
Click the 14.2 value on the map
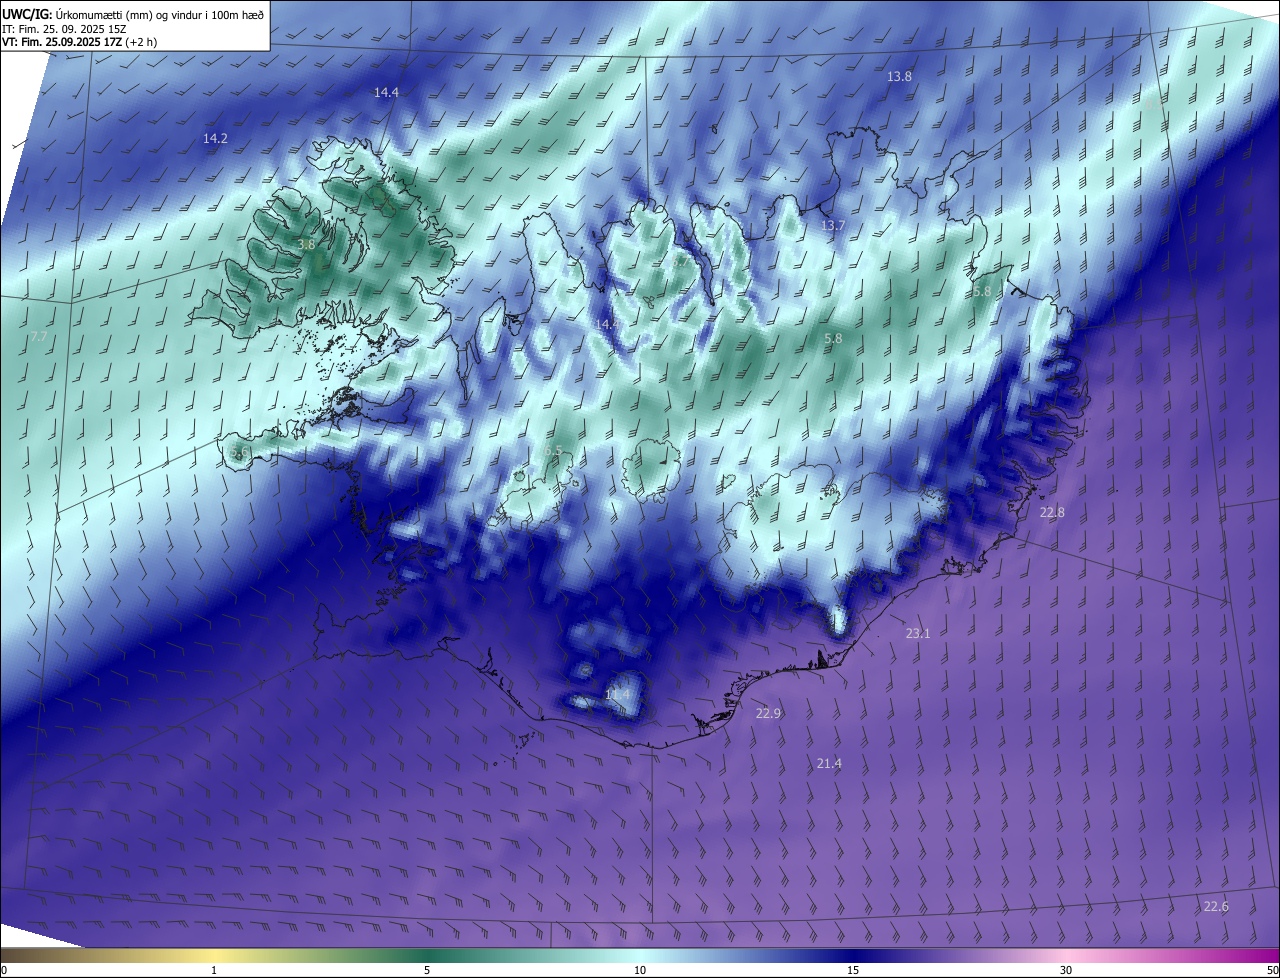(215, 139)
